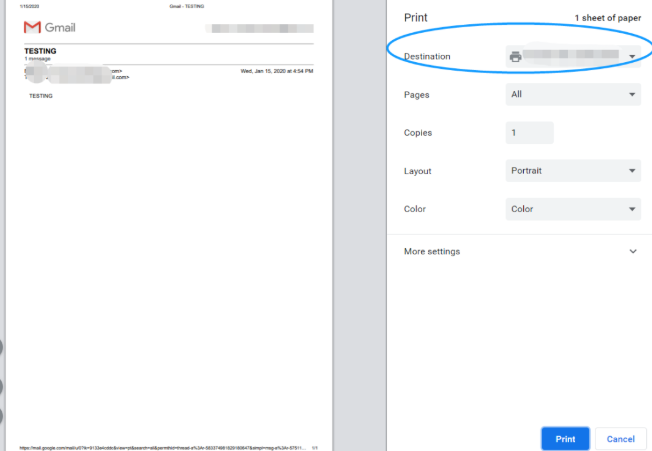Click the printer icon in Destination field
Image resolution: width=652 pixels, height=451 pixels.
pos(516,57)
